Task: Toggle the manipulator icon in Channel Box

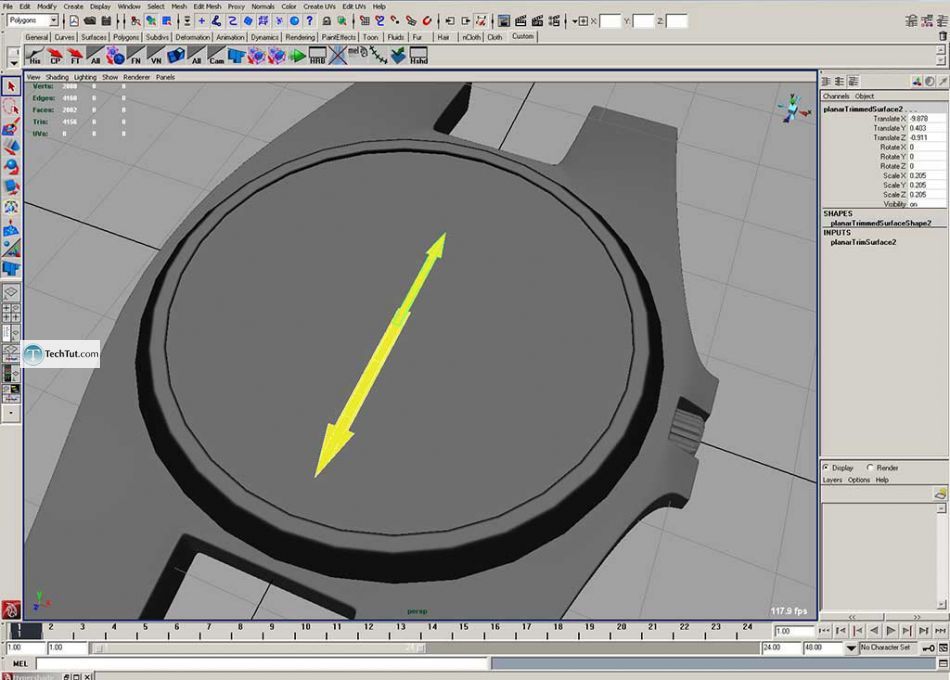Action: pos(917,81)
